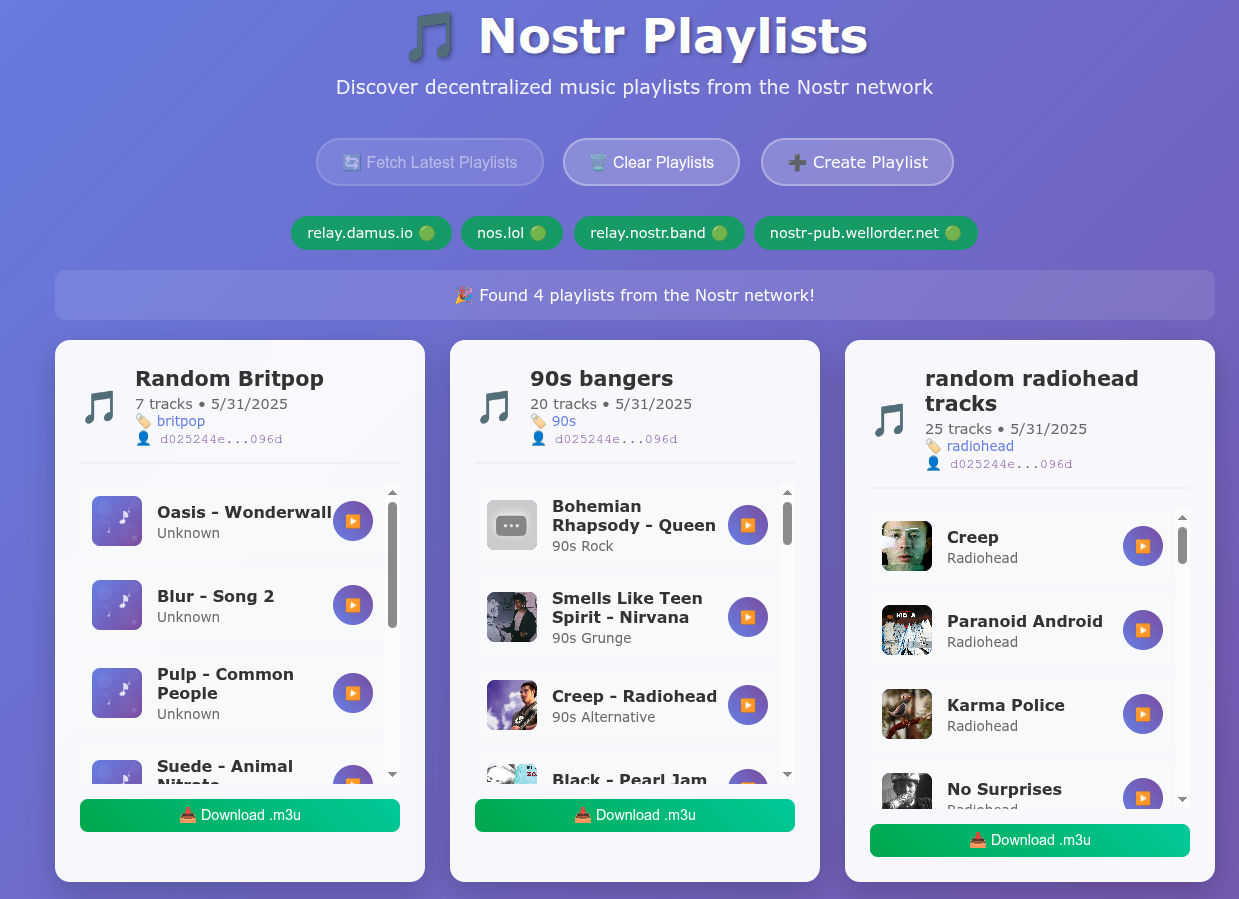This screenshot has width=1239, height=899.
Task: Play Bohemian Rhapsody - Queen track
Action: [x=748, y=525]
